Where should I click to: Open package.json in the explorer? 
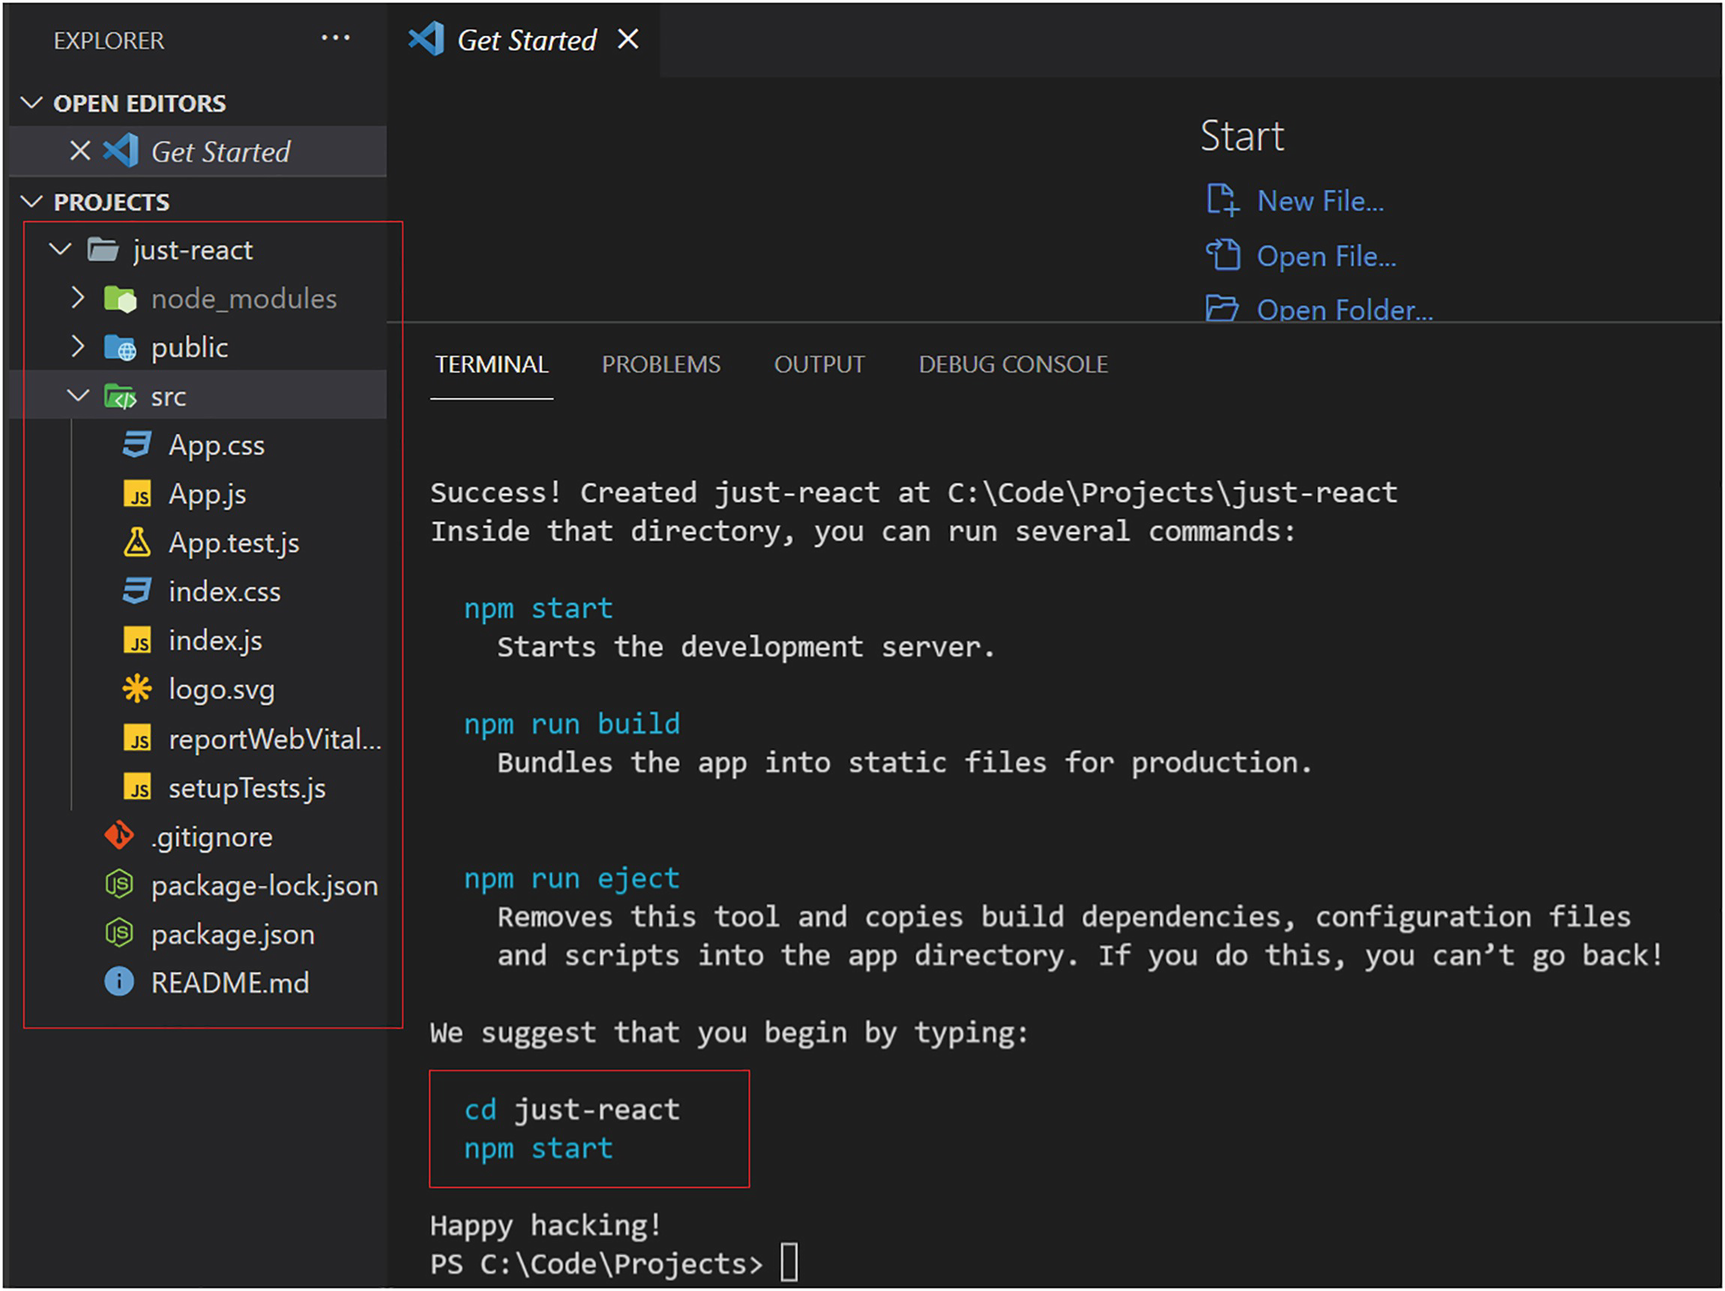point(232,934)
